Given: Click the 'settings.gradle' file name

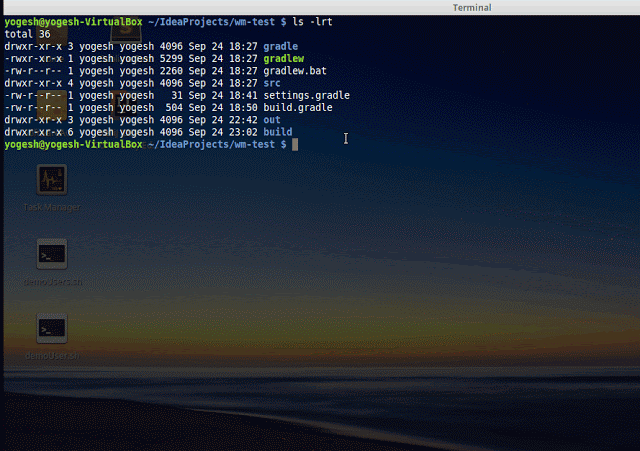Looking at the screenshot, I should point(307,95).
